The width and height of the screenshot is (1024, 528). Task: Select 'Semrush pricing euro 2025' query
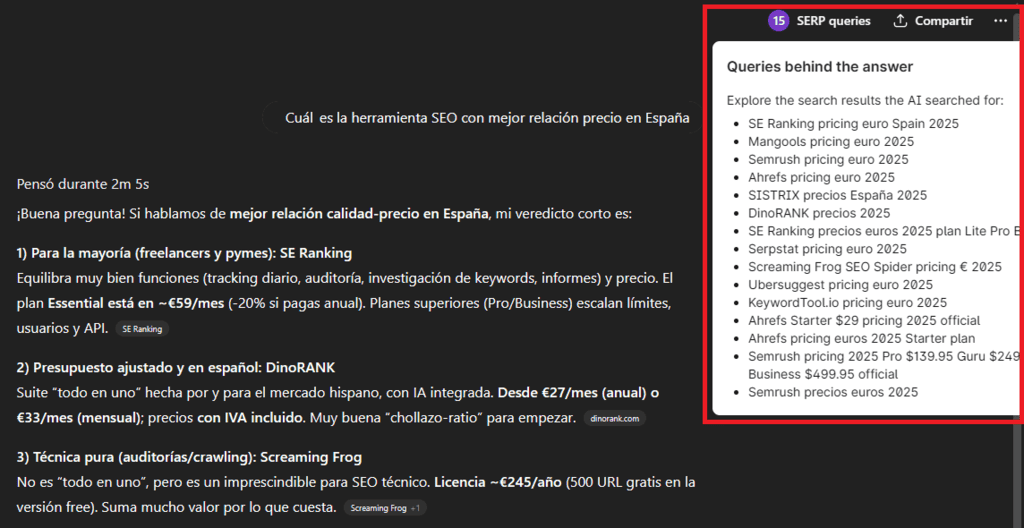tap(828, 160)
